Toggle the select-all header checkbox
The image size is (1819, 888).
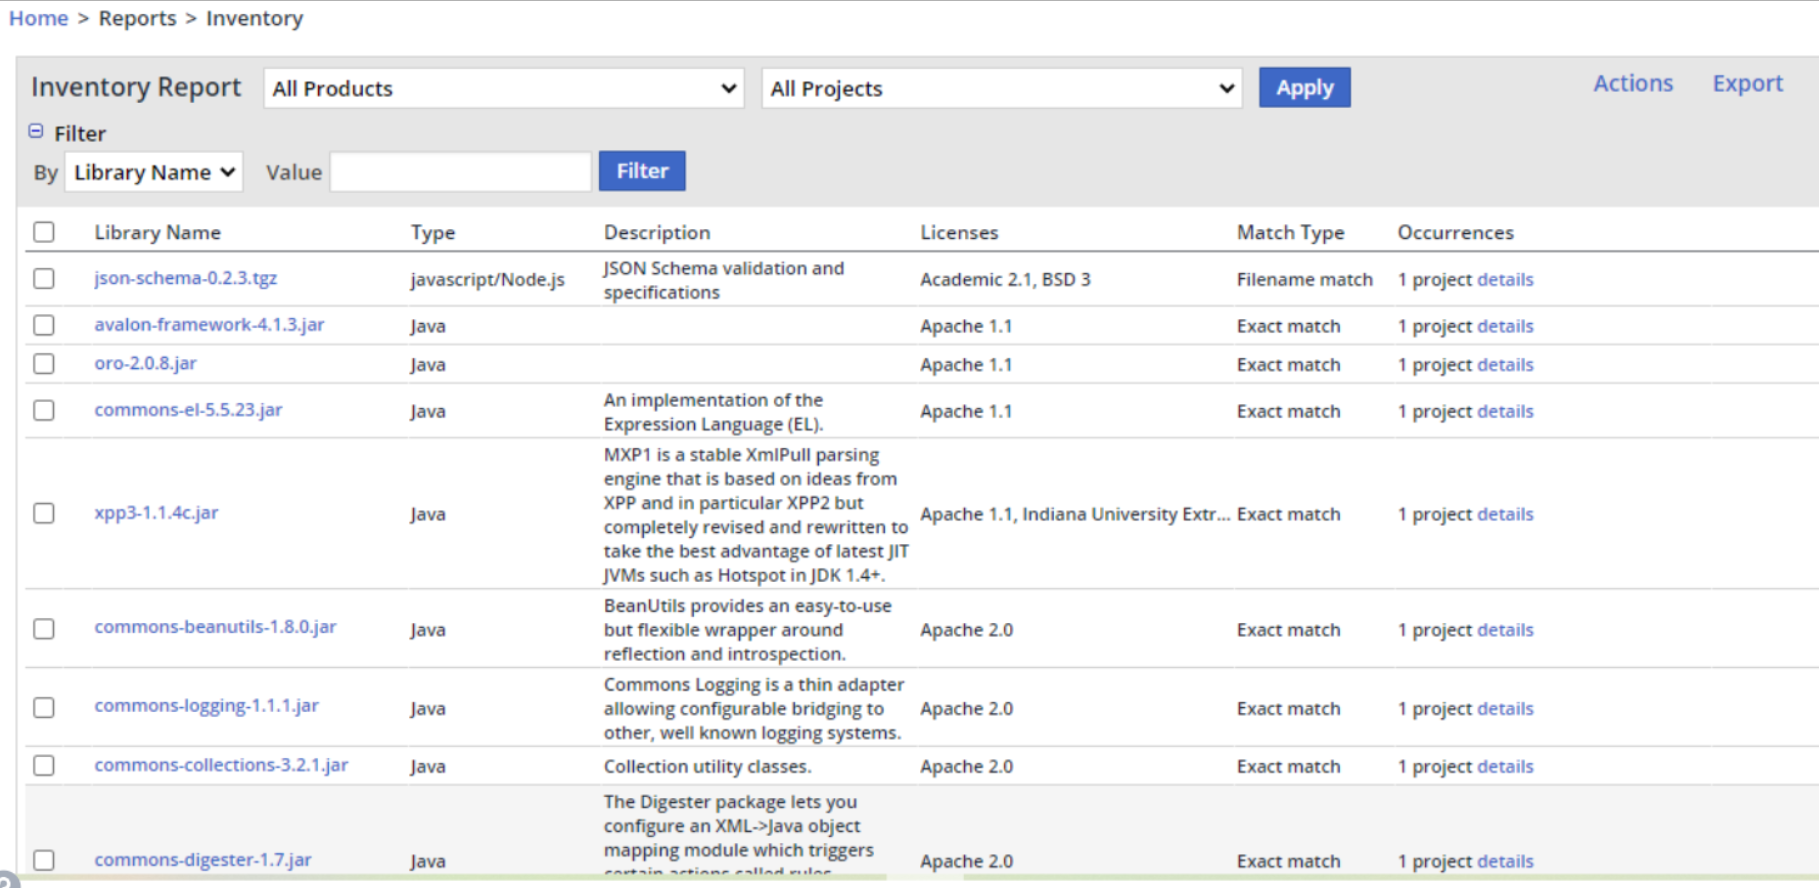pyautogui.click(x=44, y=232)
